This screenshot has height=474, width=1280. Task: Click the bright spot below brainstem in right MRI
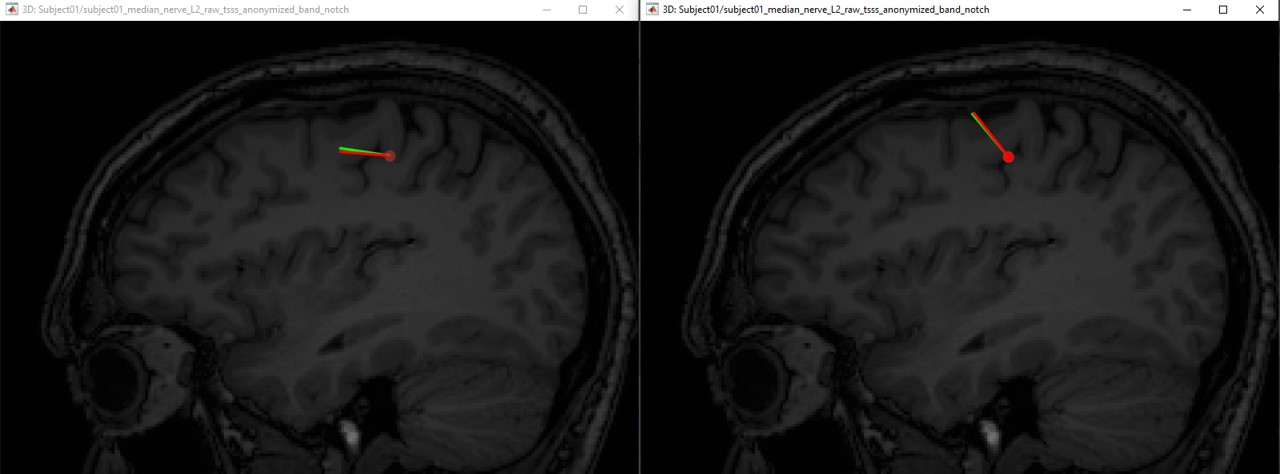(x=988, y=432)
